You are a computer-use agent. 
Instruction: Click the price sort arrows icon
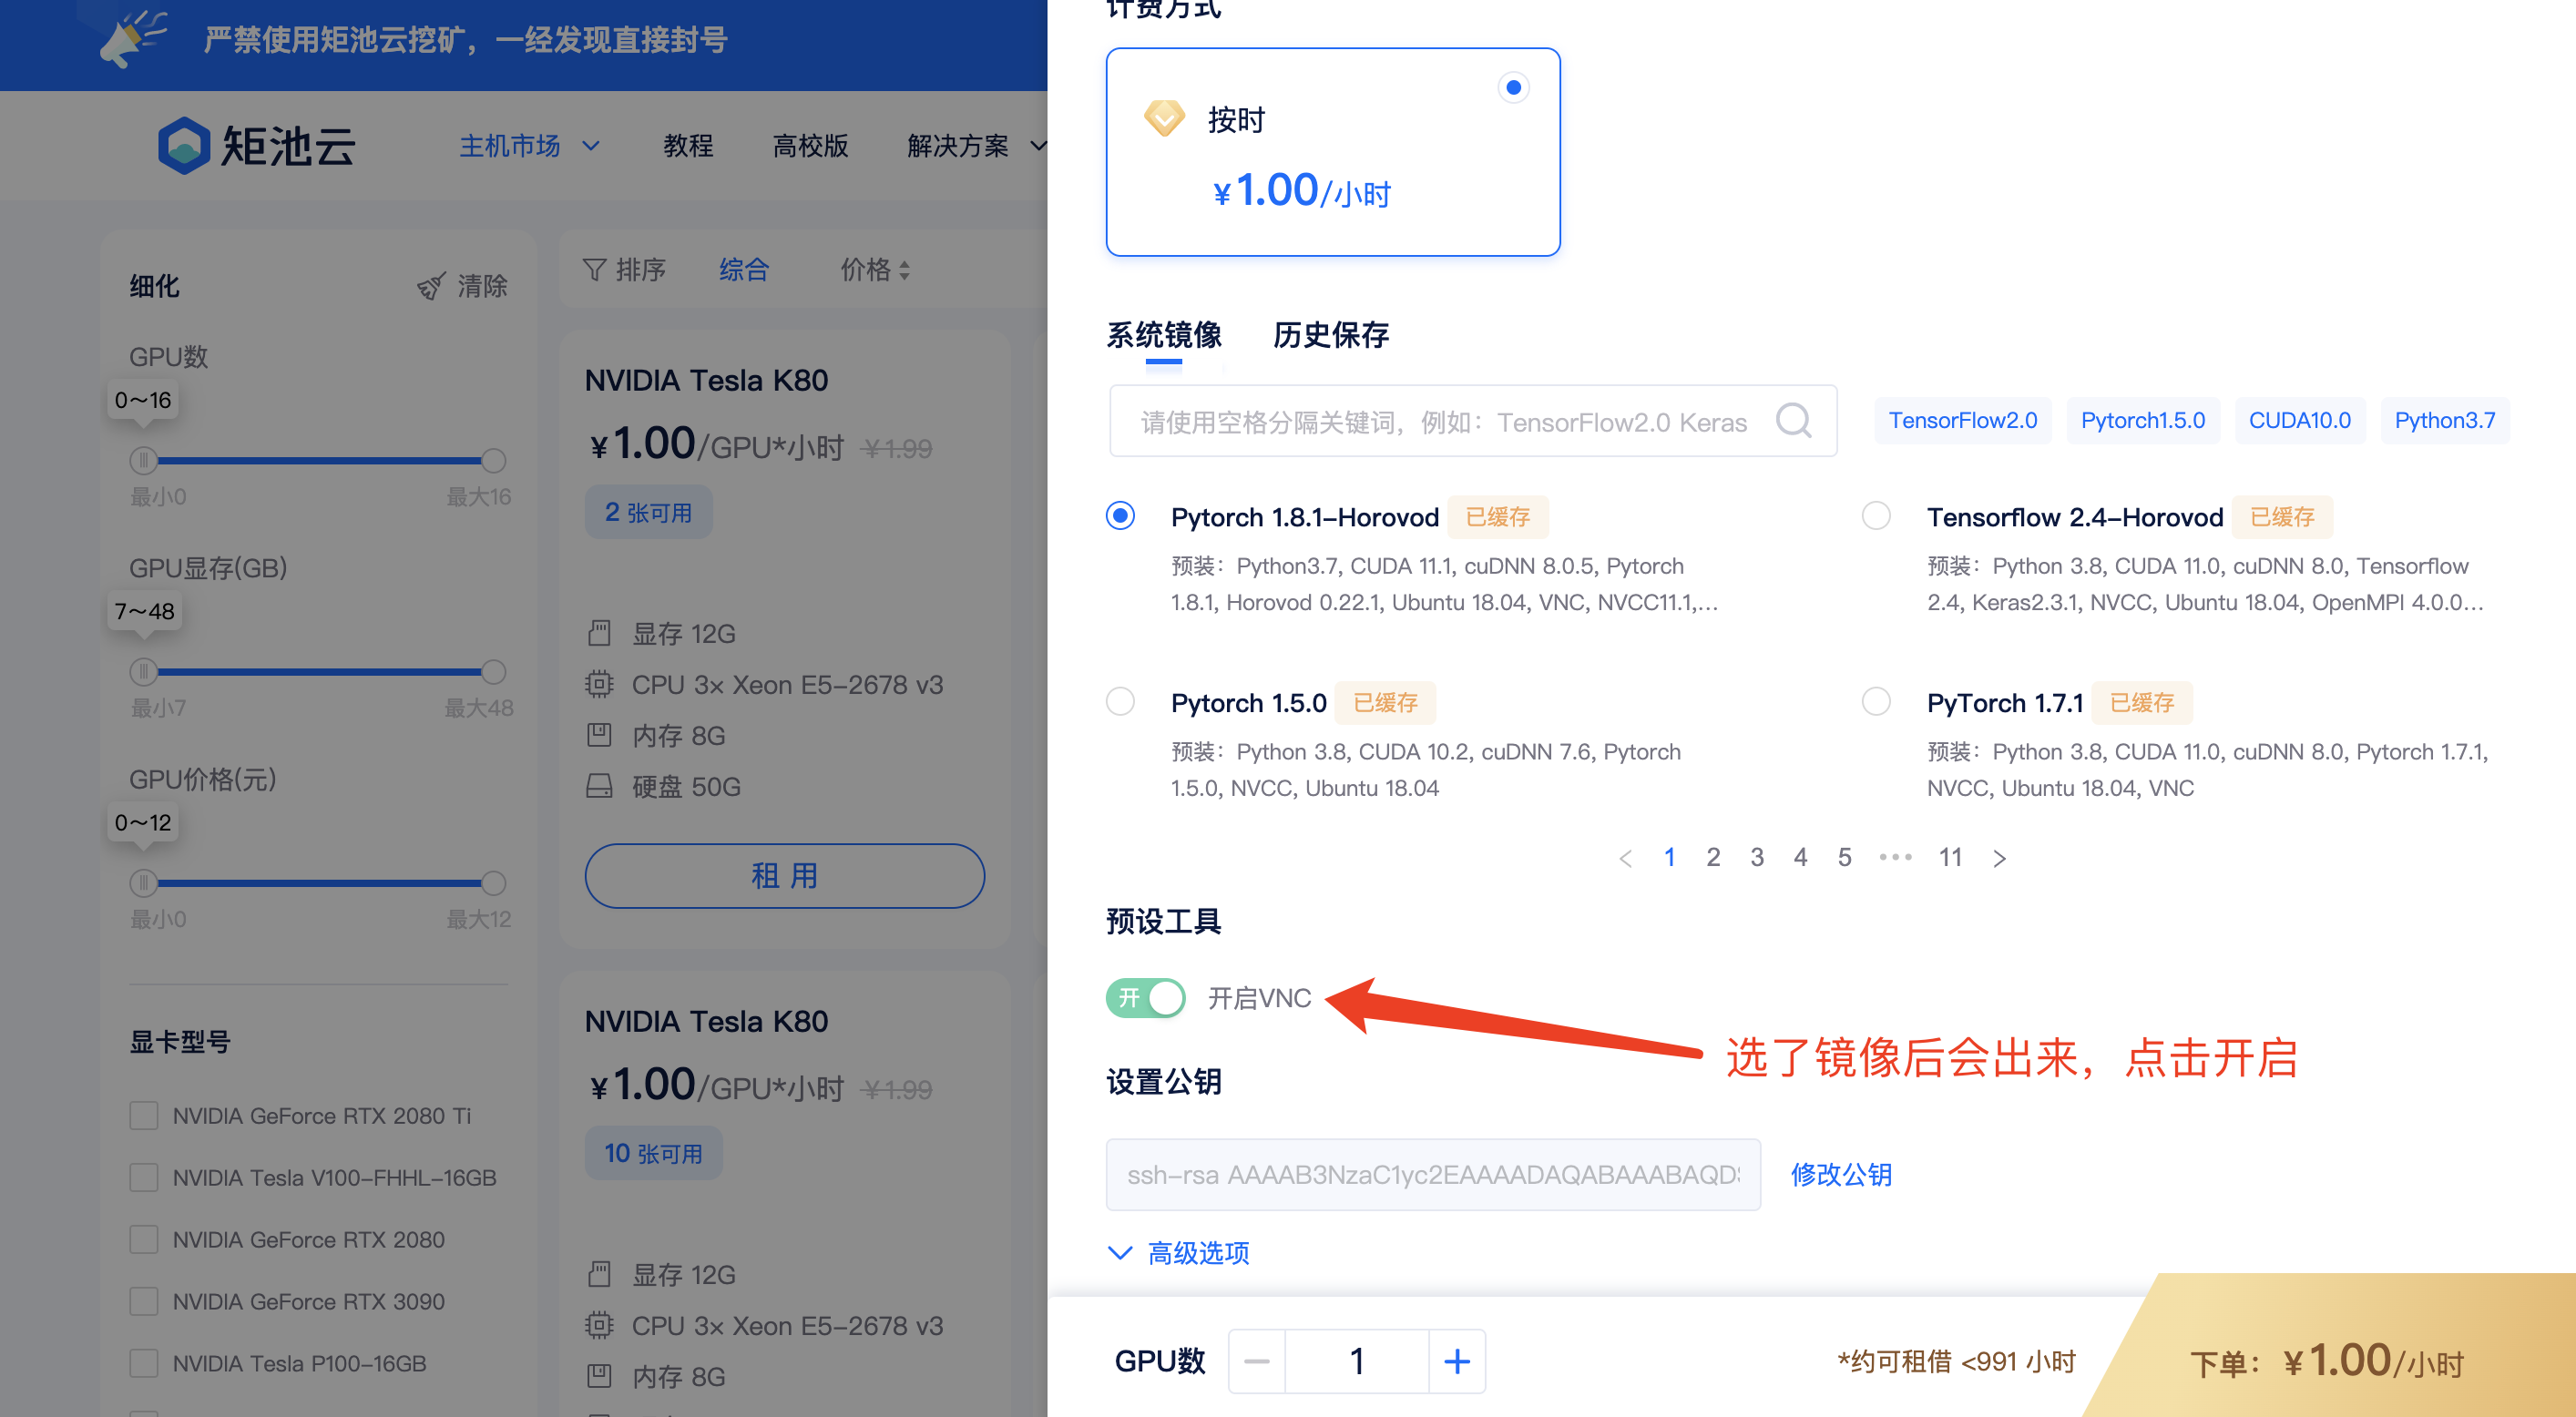pyautogui.click(x=904, y=269)
